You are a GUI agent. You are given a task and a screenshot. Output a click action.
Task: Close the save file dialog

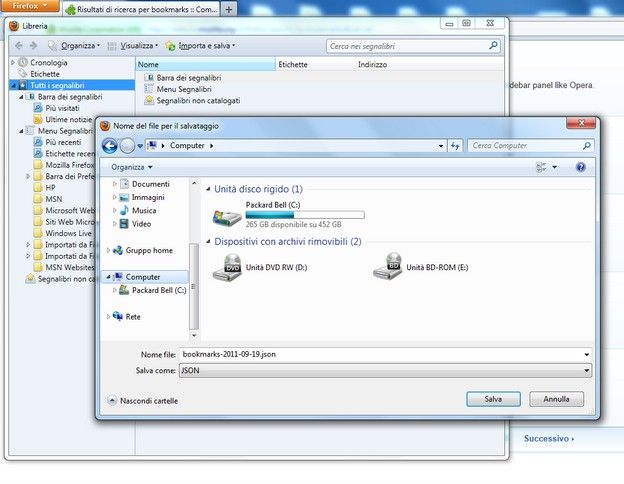[581, 123]
